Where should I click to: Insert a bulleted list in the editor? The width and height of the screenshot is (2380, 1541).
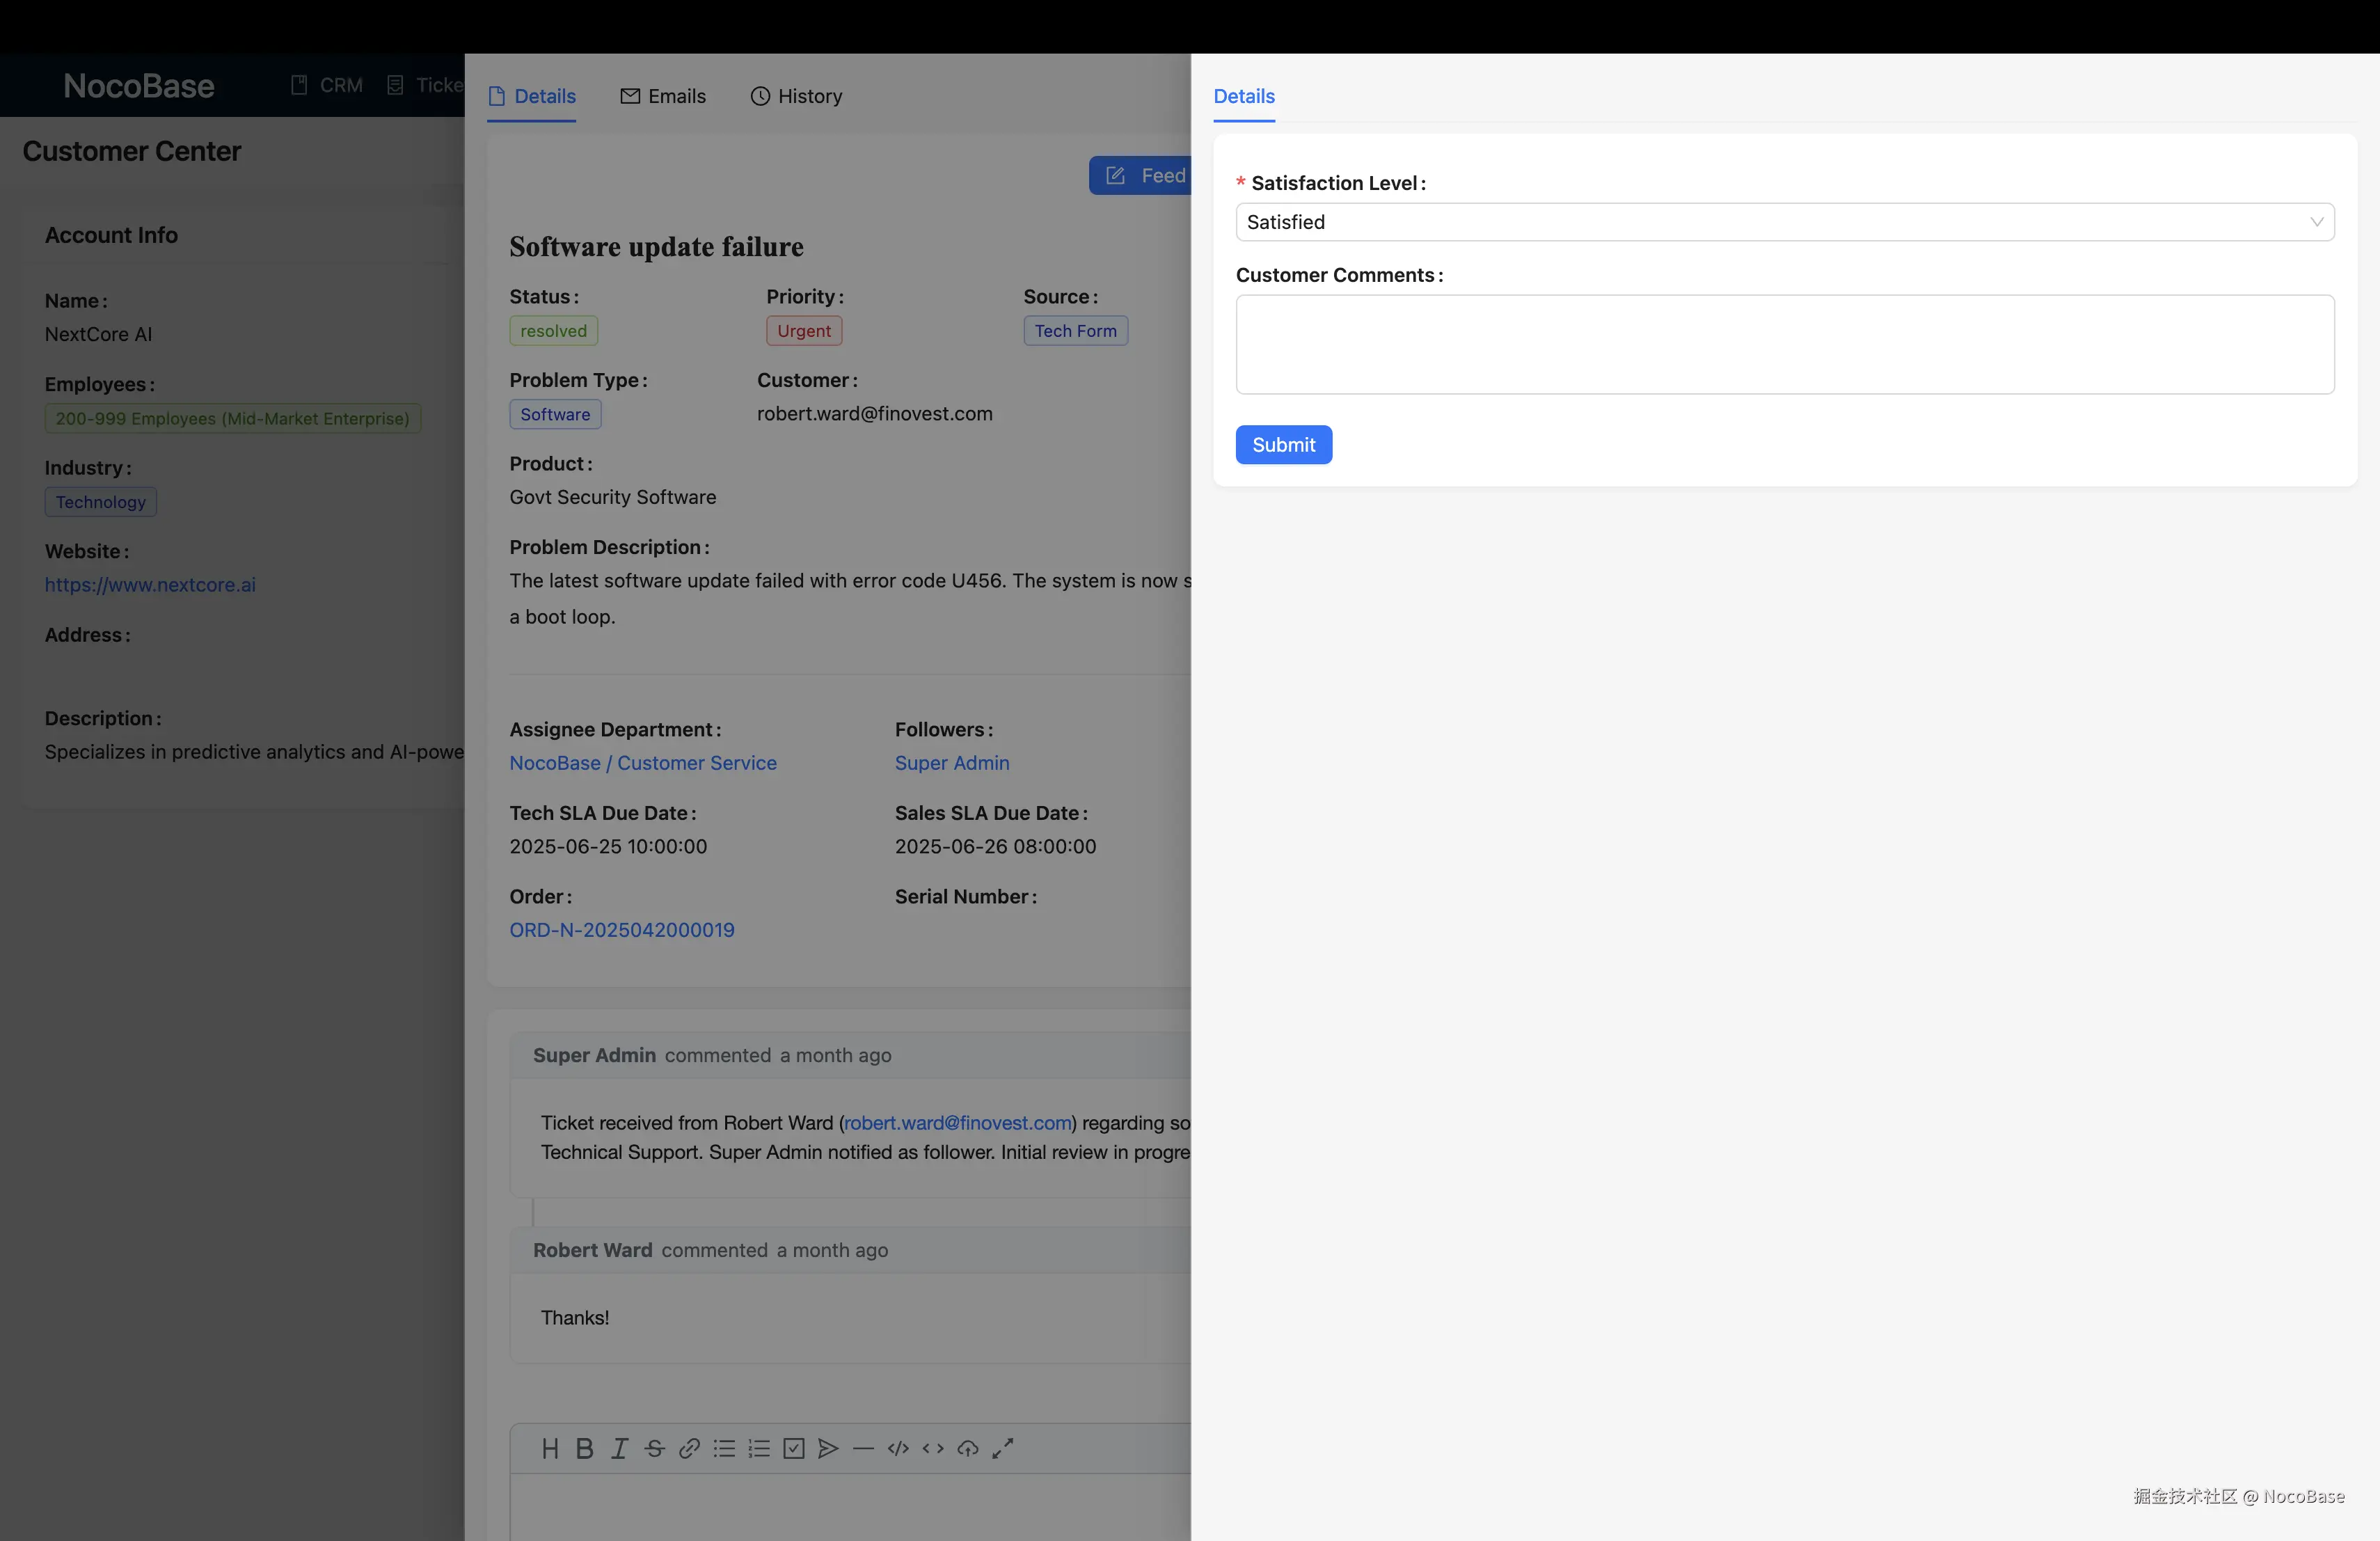(x=724, y=1448)
